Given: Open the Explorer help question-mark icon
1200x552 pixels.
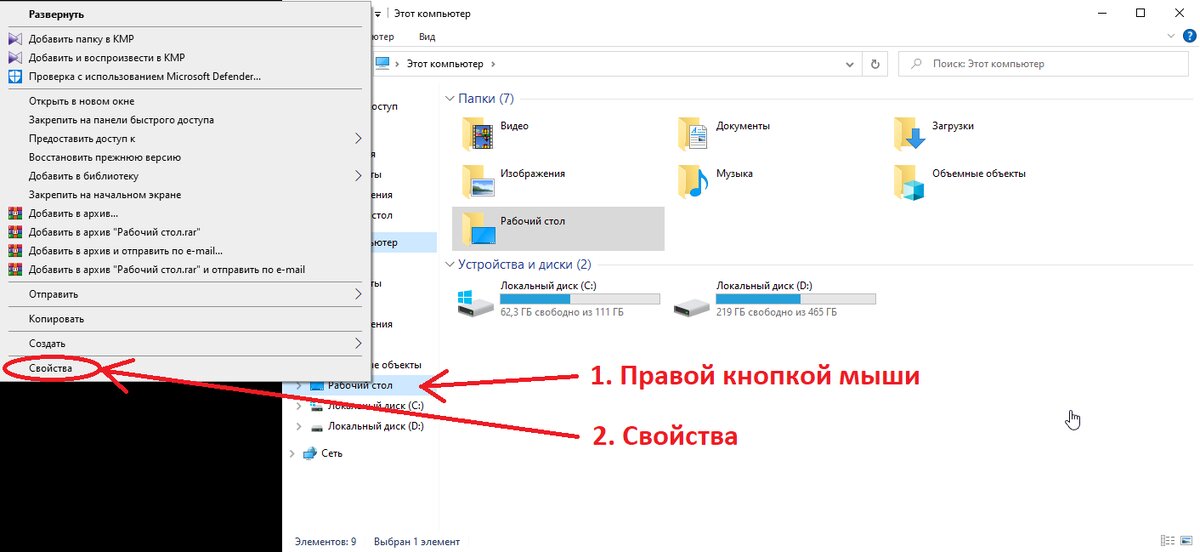Looking at the screenshot, I should tap(1190, 36).
